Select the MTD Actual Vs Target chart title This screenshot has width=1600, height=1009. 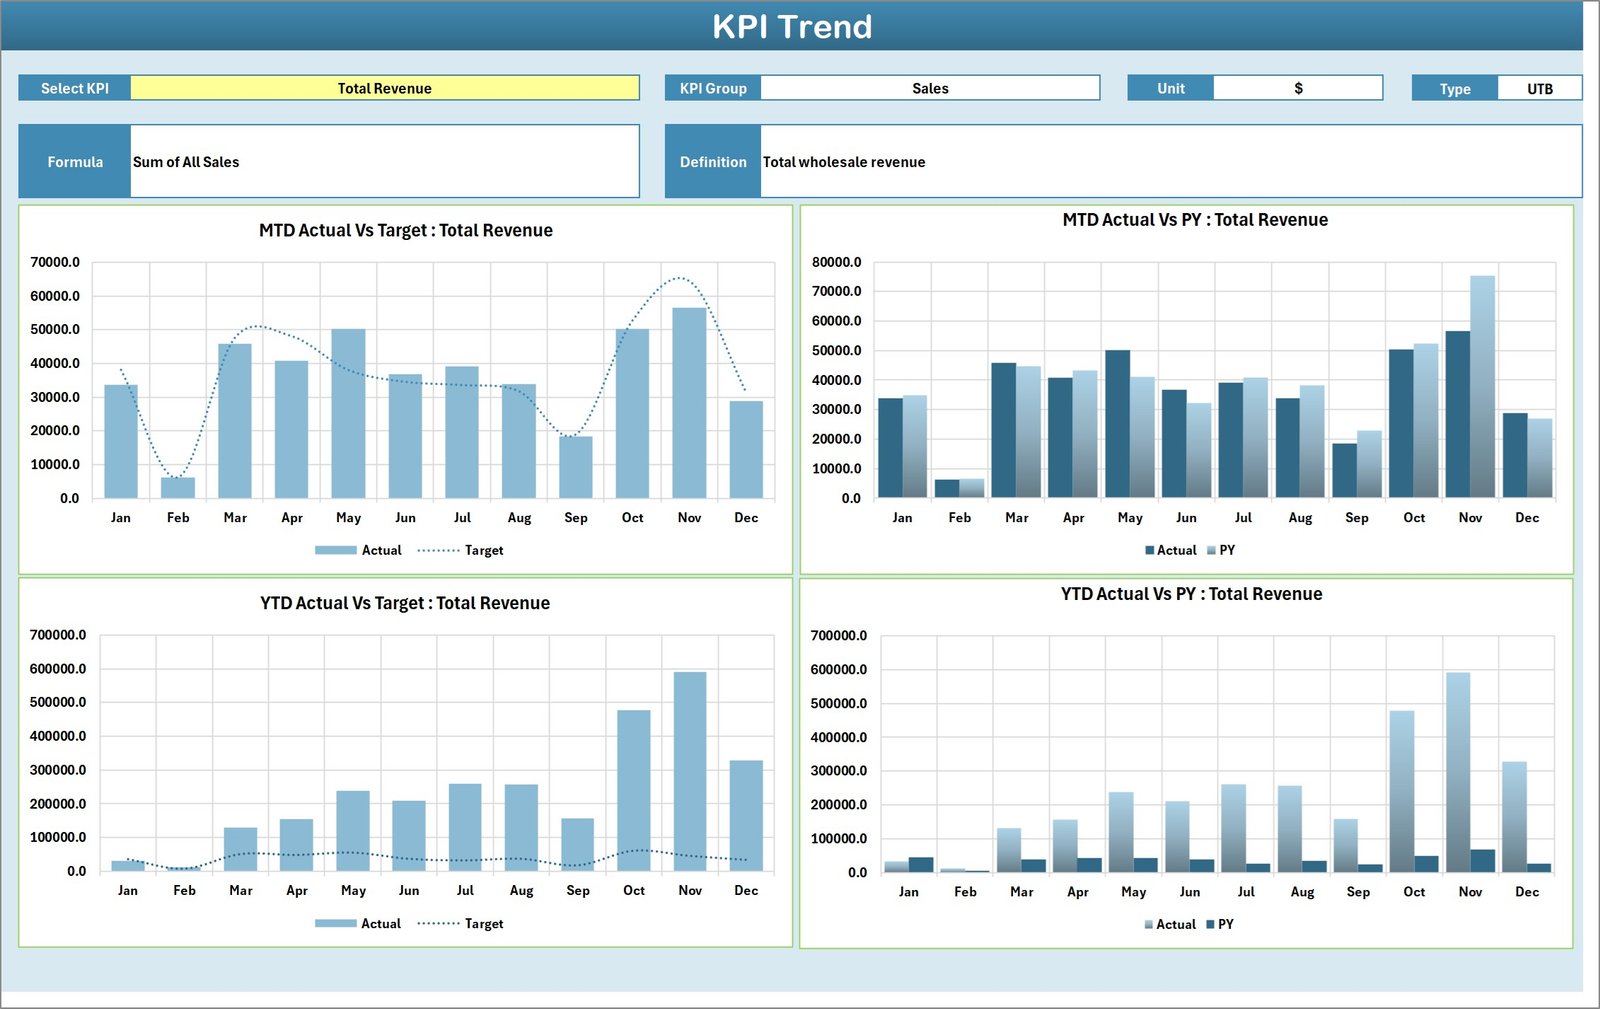click(x=405, y=230)
